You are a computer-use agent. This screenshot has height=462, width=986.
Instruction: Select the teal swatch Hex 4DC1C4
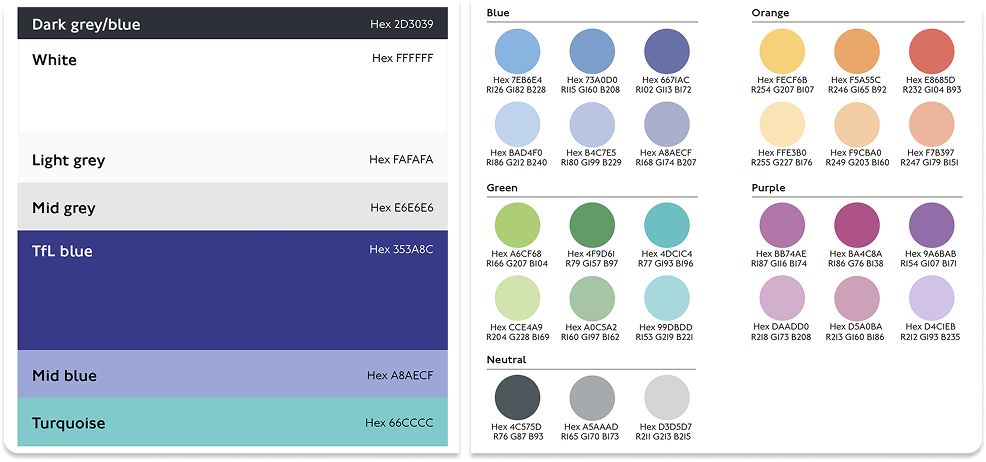(x=668, y=224)
